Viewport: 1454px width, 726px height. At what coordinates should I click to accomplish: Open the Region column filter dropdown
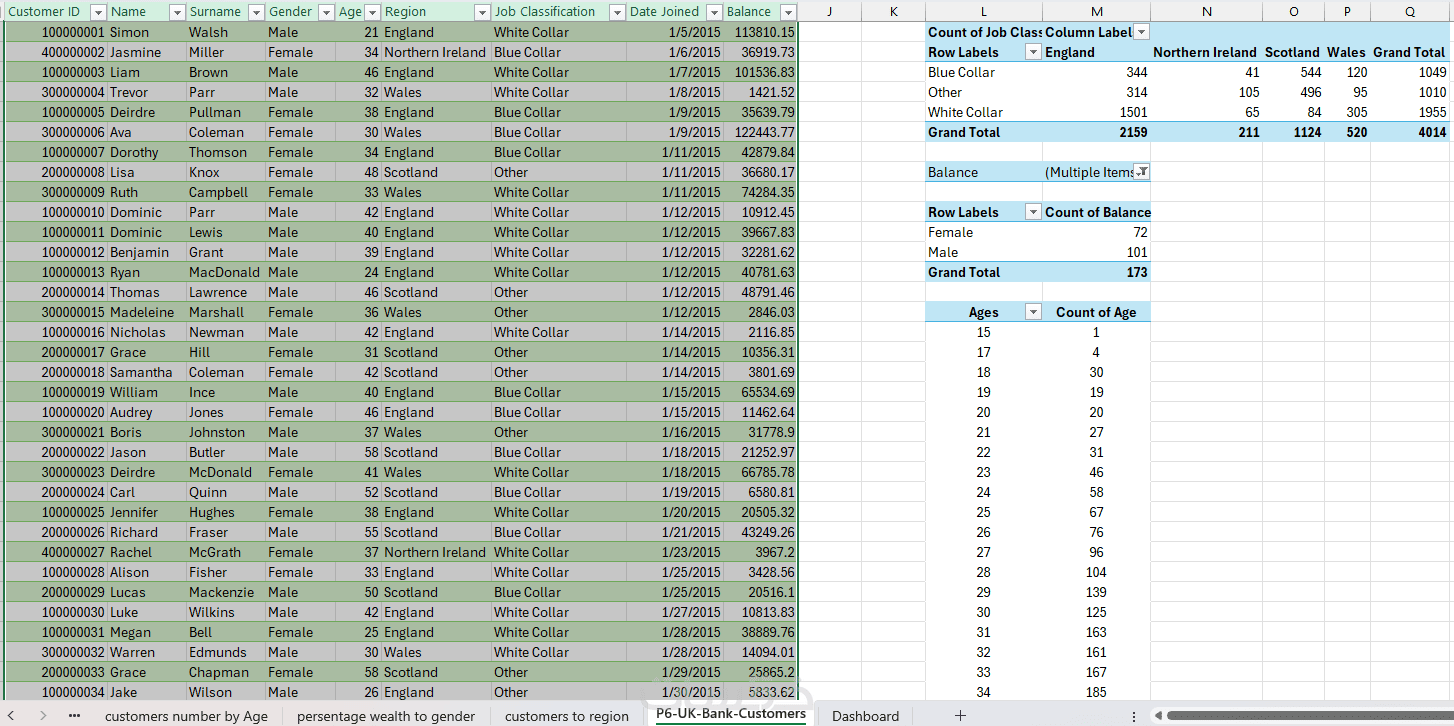pos(482,12)
